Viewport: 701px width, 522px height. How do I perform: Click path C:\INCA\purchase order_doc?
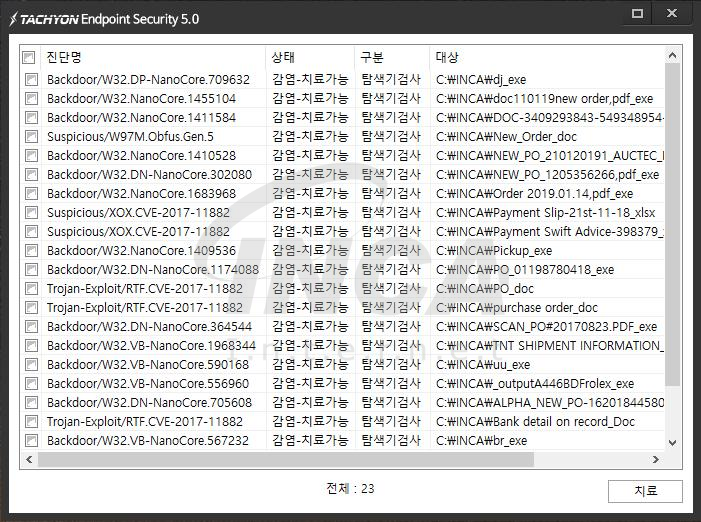pyautogui.click(x=517, y=307)
